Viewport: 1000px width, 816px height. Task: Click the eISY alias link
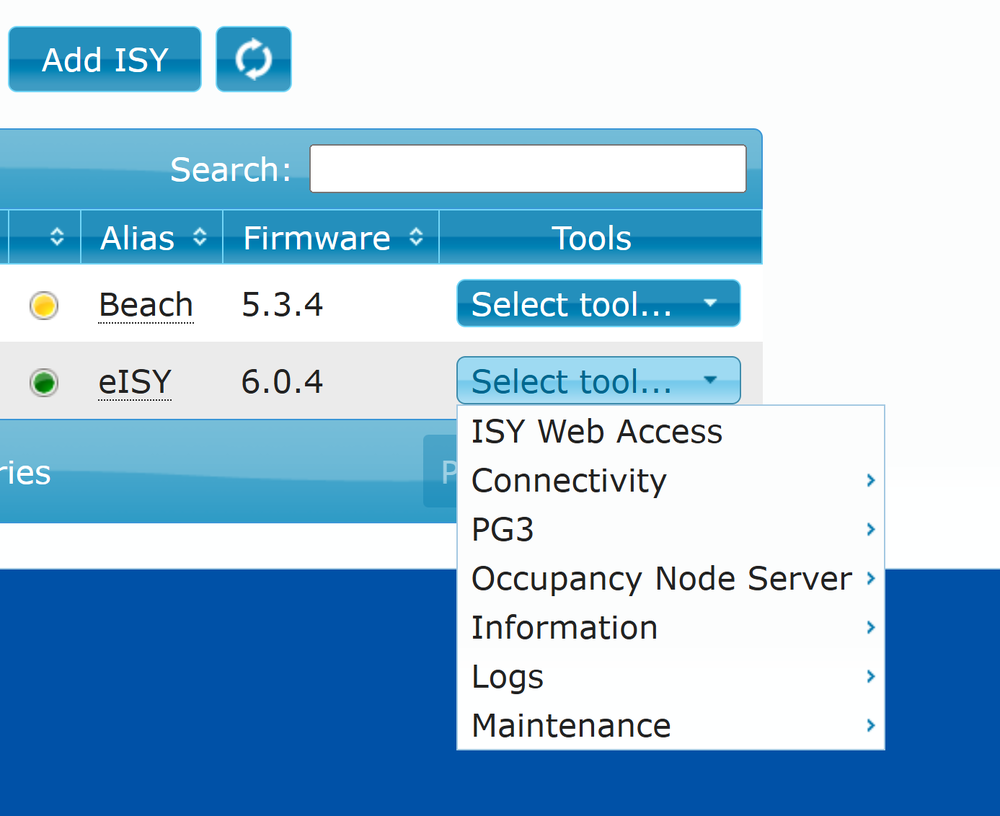pos(135,382)
